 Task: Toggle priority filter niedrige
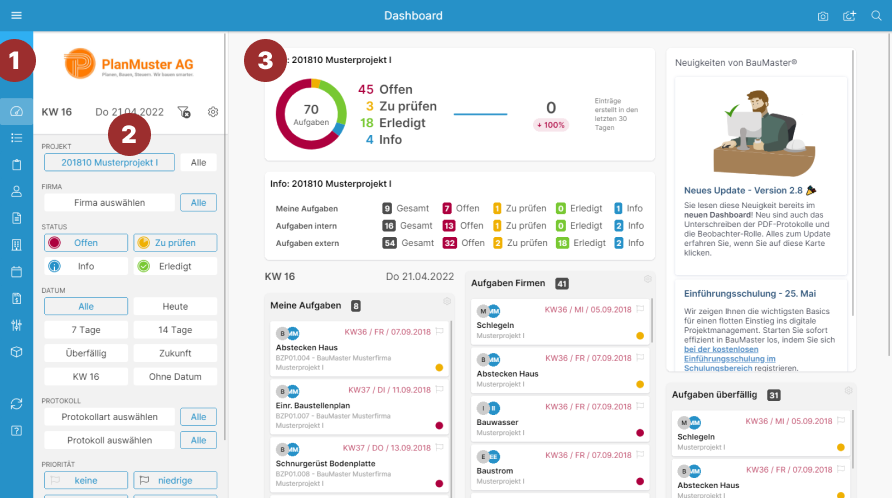[x=175, y=480]
